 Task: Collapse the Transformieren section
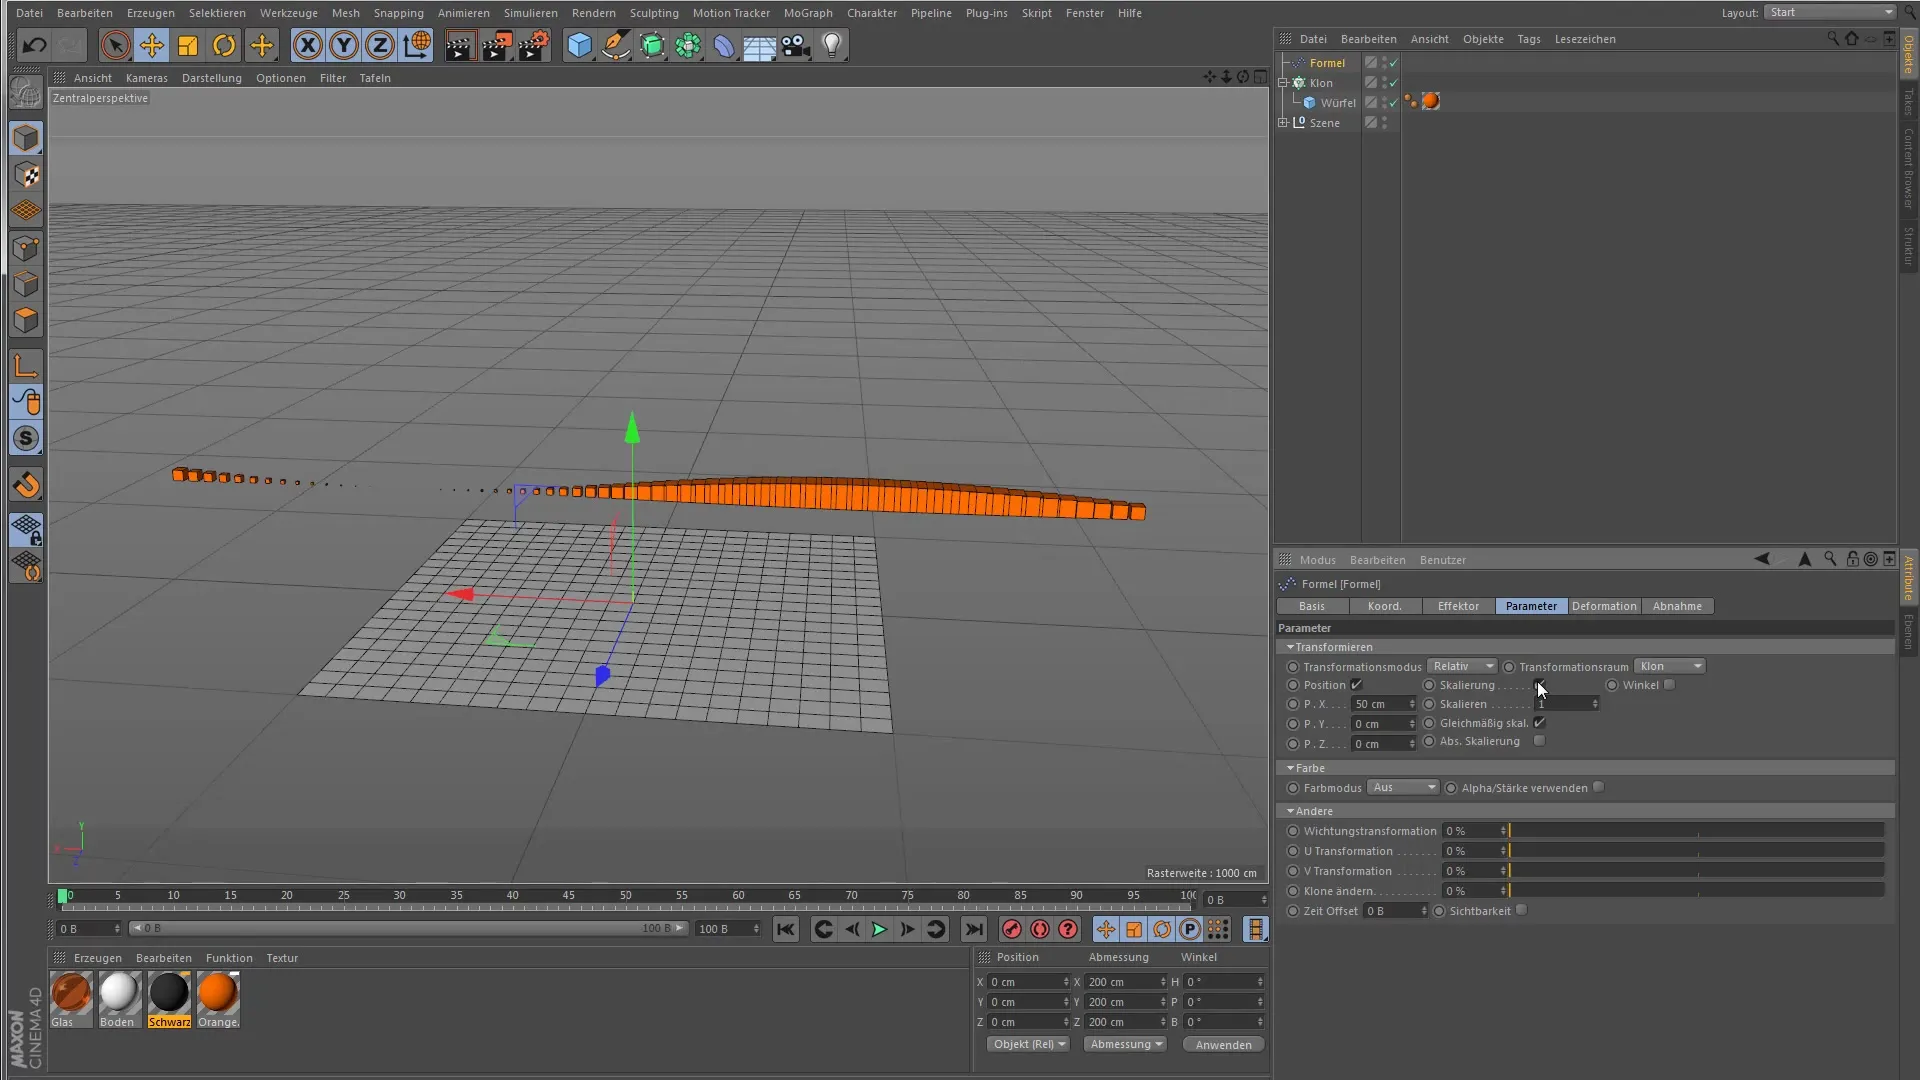click(1290, 647)
